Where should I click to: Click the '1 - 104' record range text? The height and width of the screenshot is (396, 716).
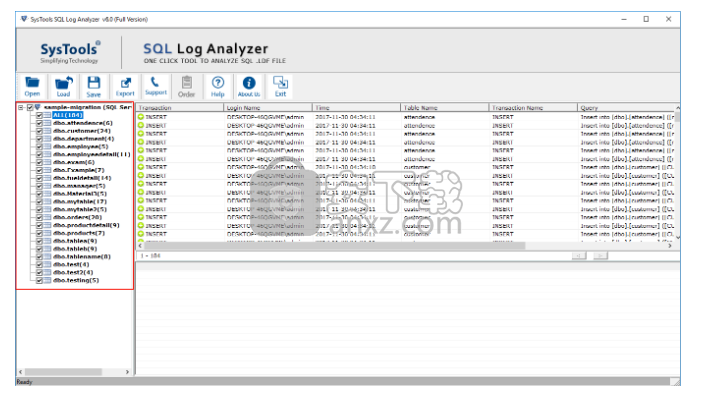pos(151,256)
